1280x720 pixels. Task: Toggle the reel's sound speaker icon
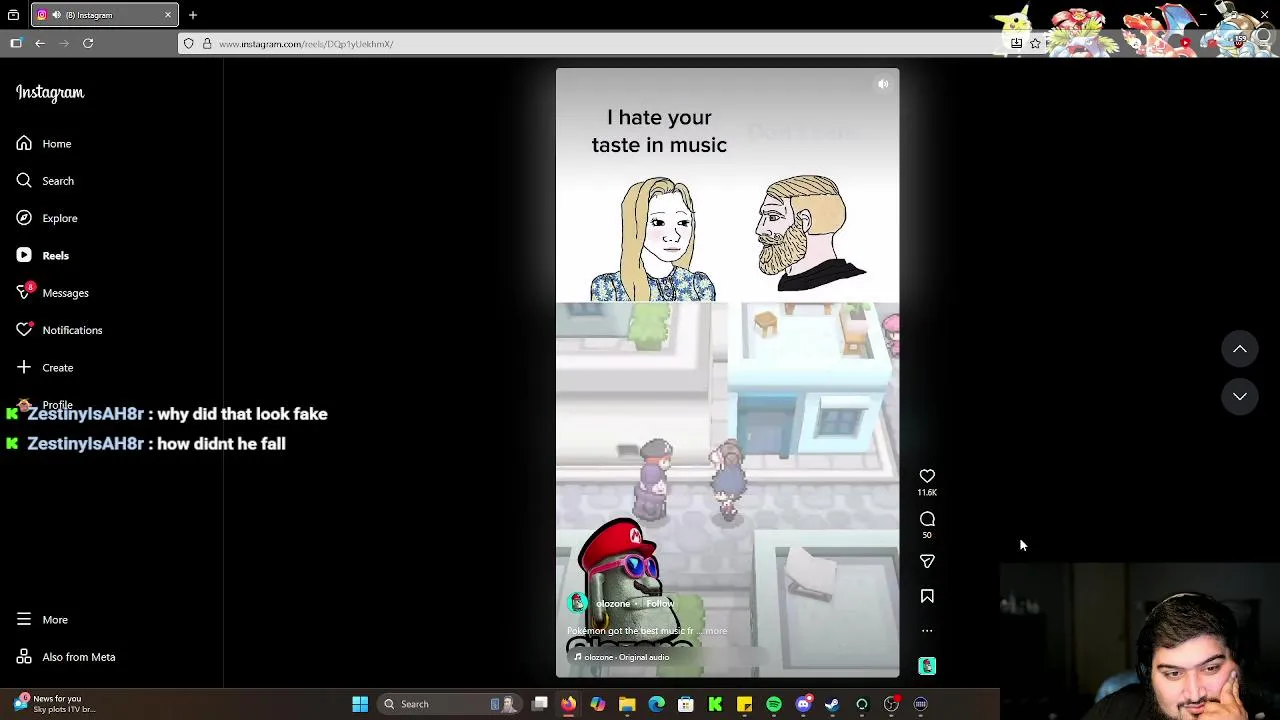(883, 84)
